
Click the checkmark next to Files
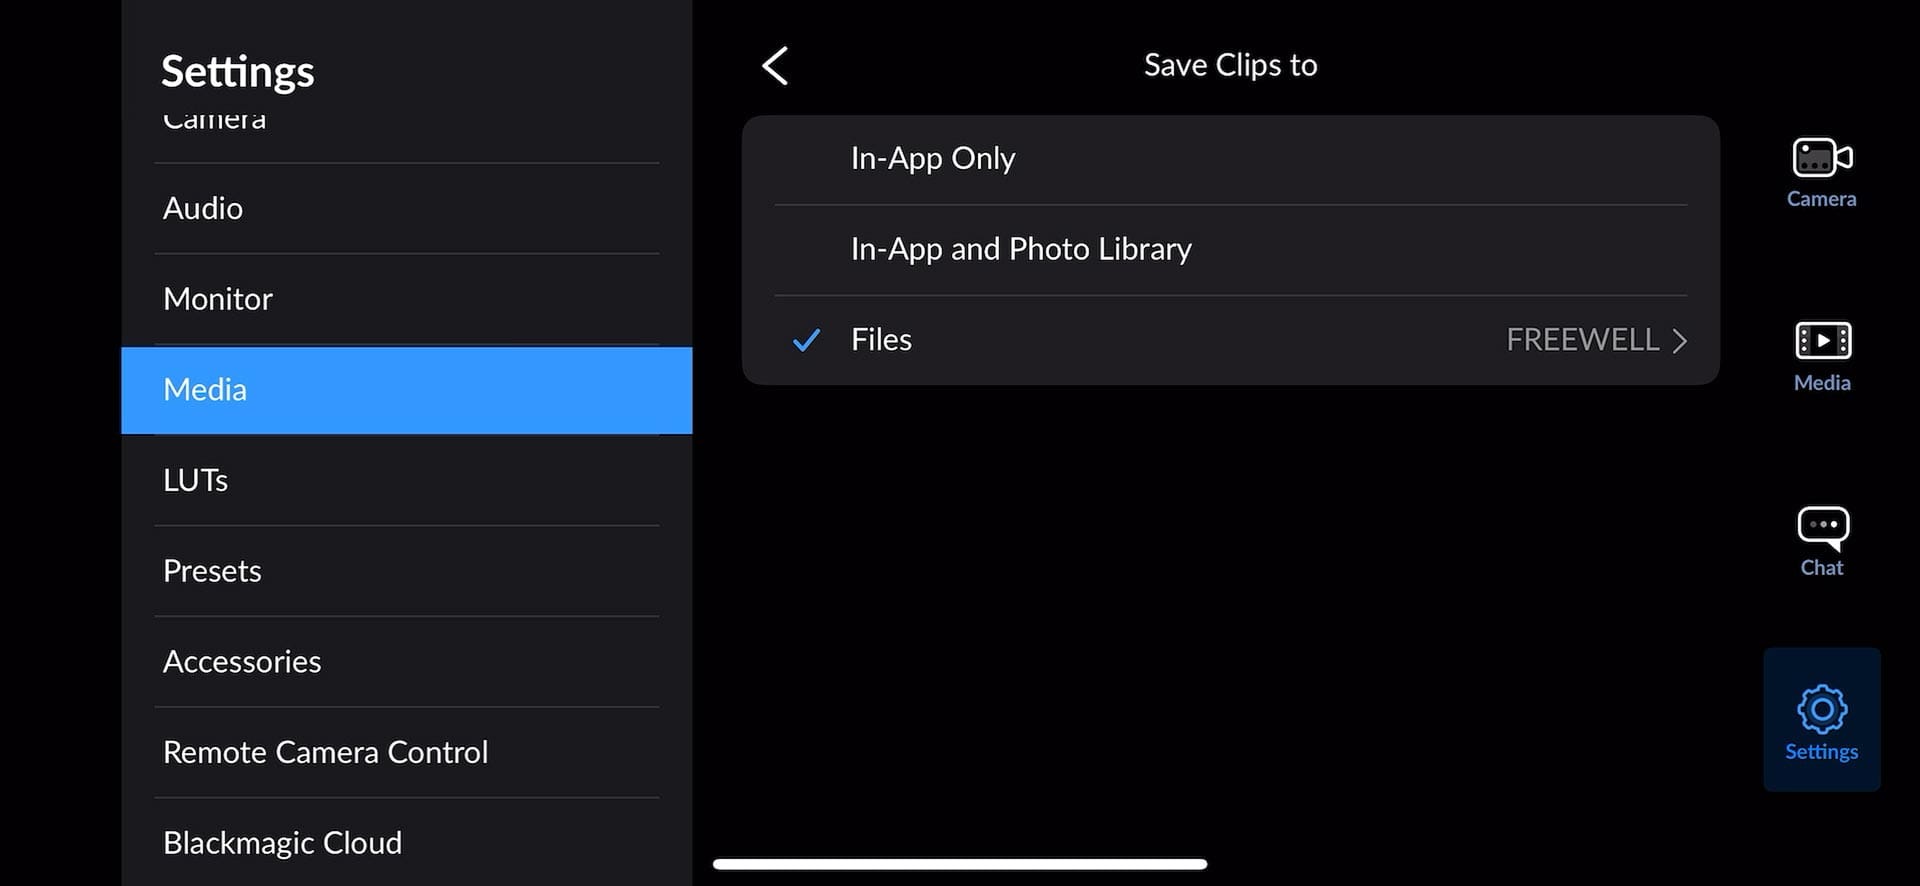pos(805,340)
